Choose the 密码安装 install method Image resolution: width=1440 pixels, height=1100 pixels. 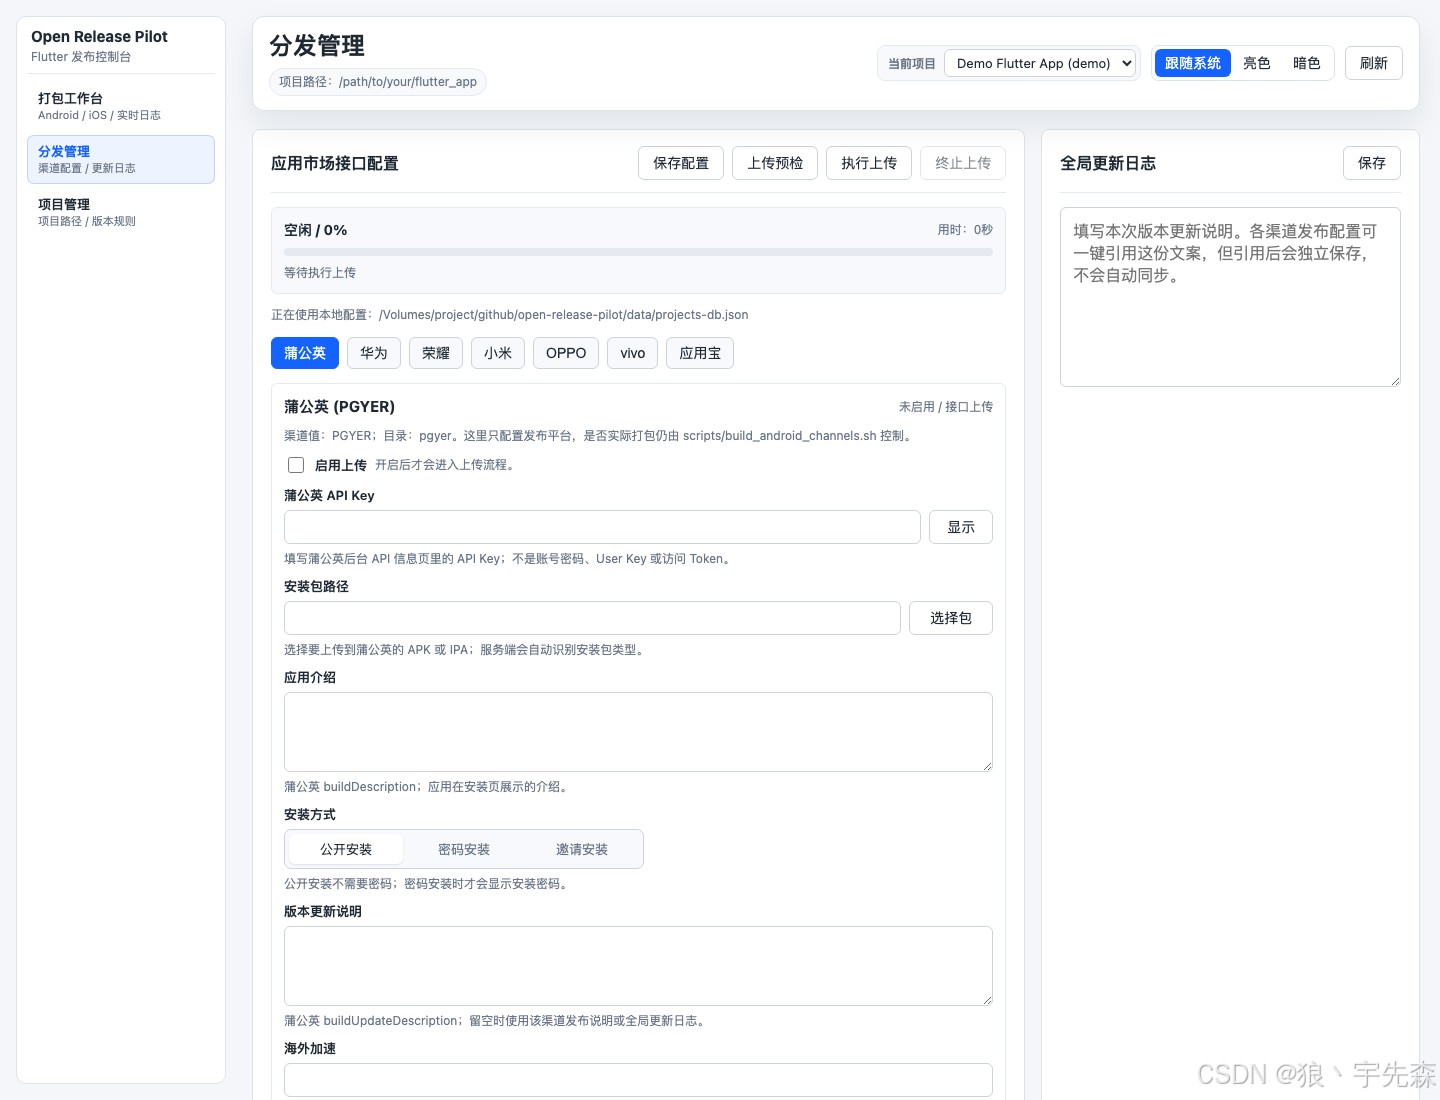point(464,849)
